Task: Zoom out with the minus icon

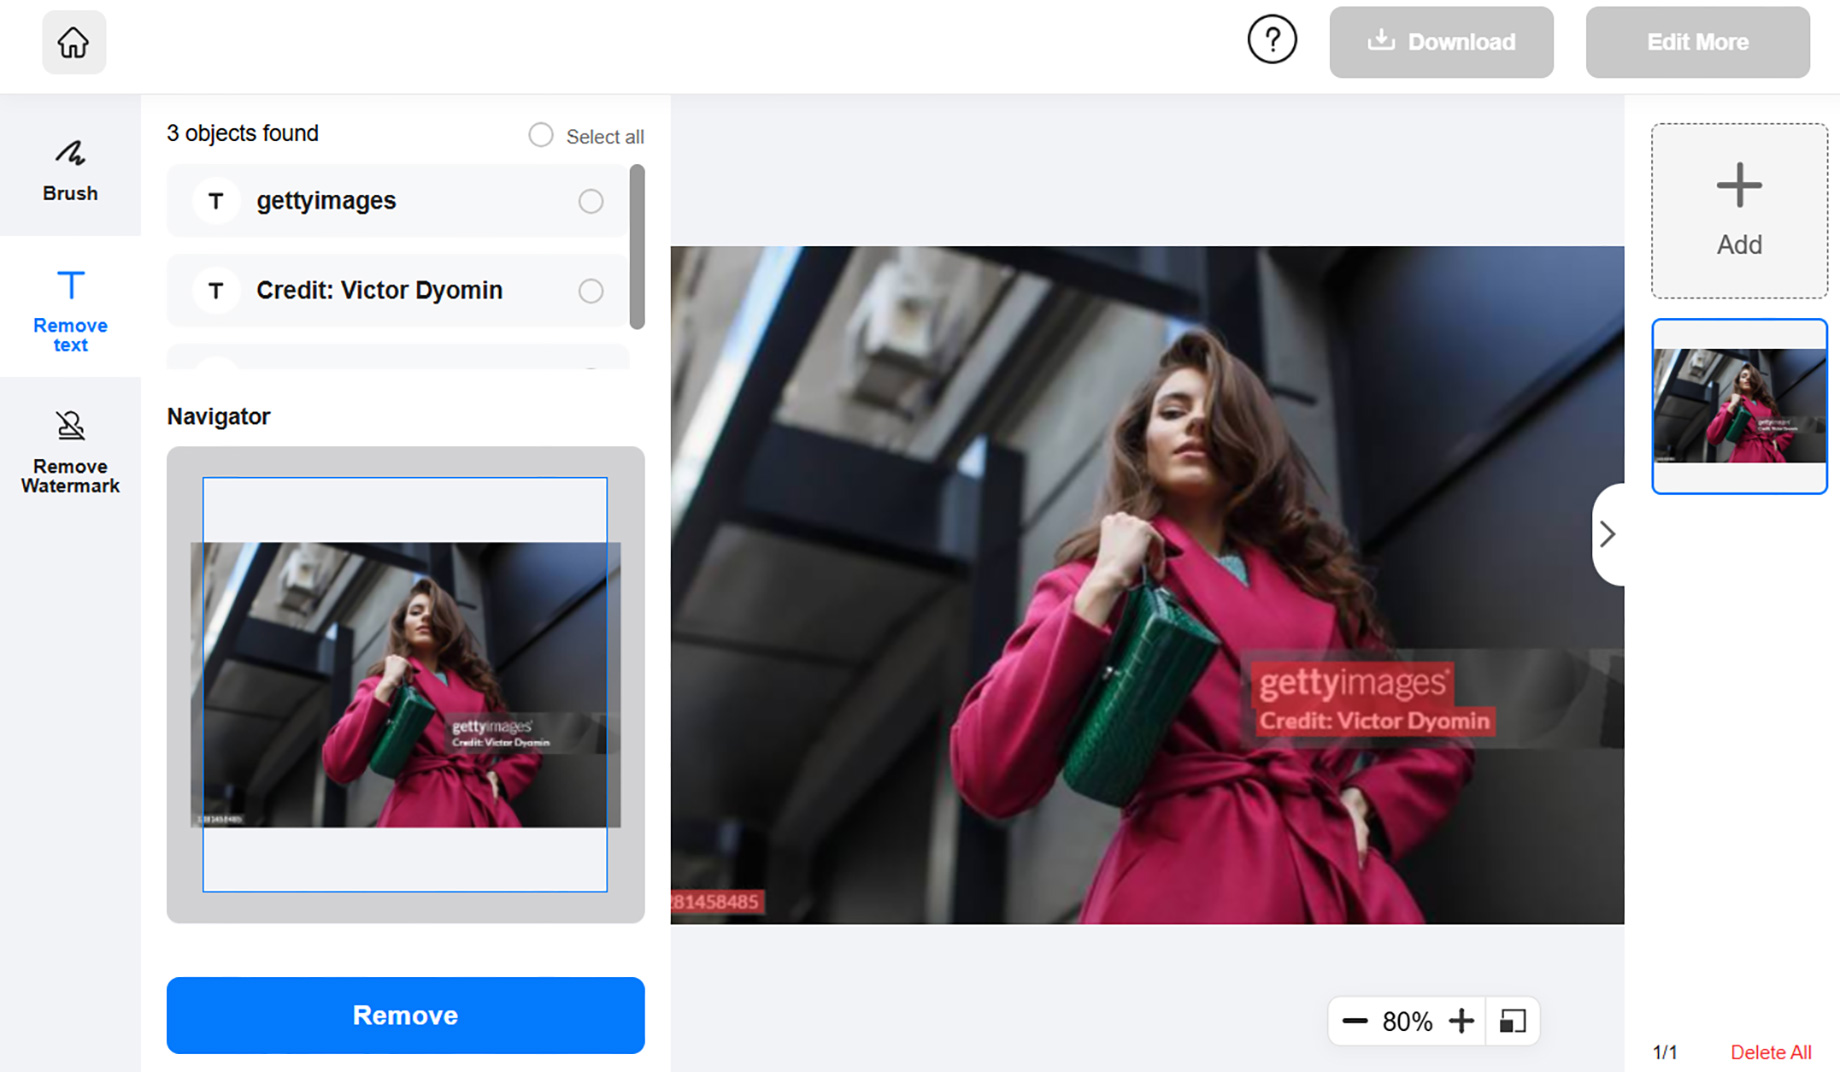Action: coord(1354,1021)
